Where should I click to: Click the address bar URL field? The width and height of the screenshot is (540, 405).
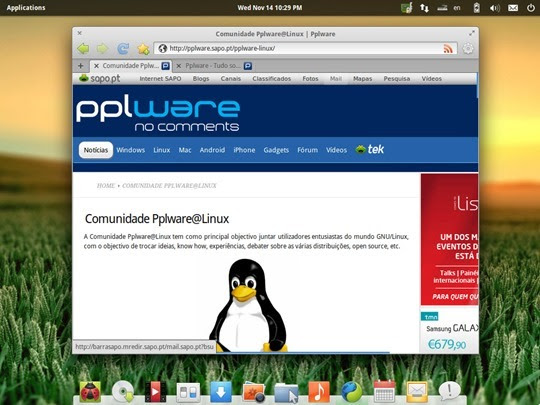(305, 48)
